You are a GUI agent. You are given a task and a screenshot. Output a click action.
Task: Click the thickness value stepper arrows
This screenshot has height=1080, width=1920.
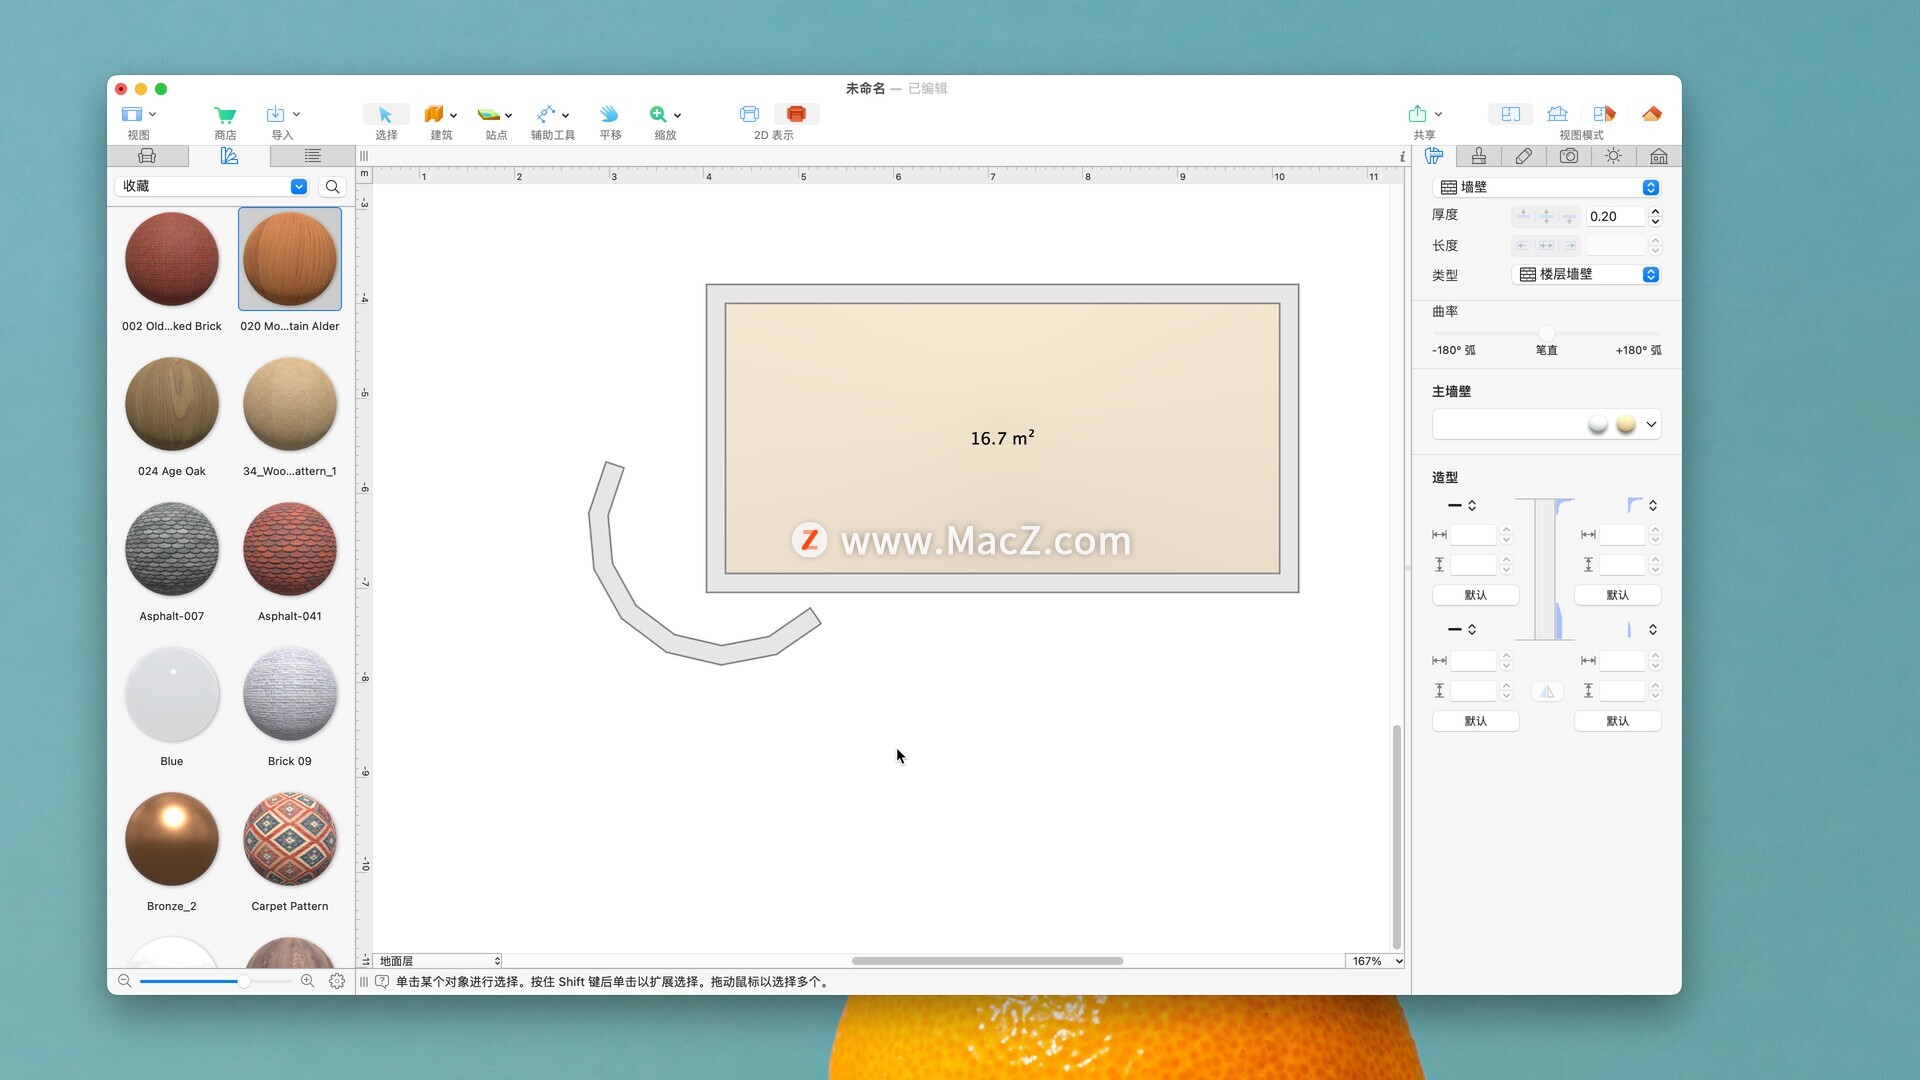tap(1655, 216)
